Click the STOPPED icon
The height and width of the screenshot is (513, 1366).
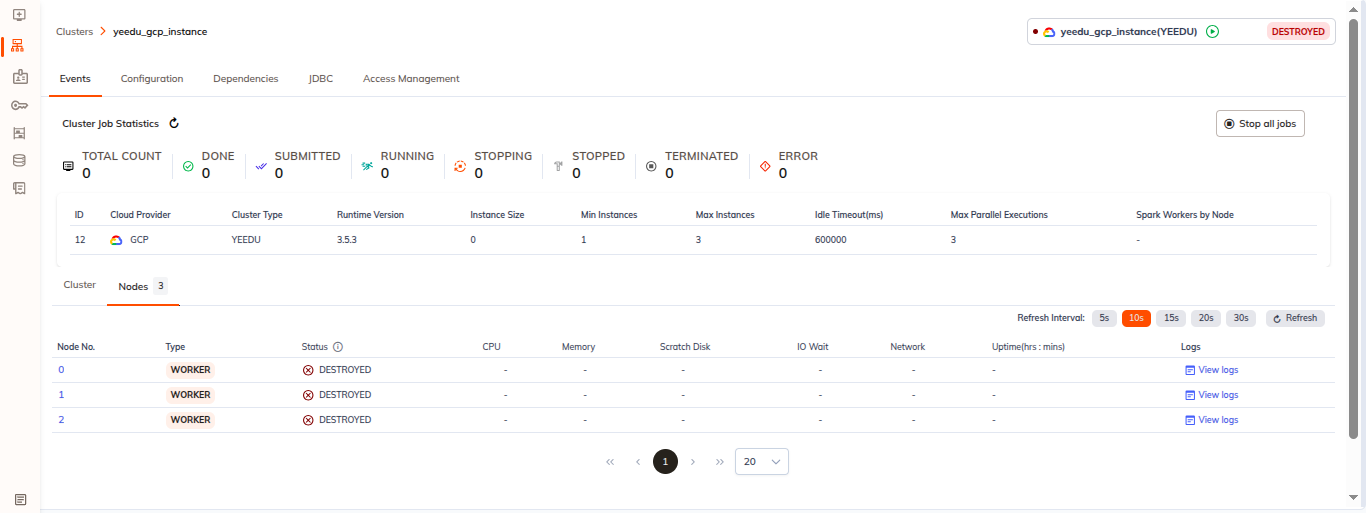point(558,166)
